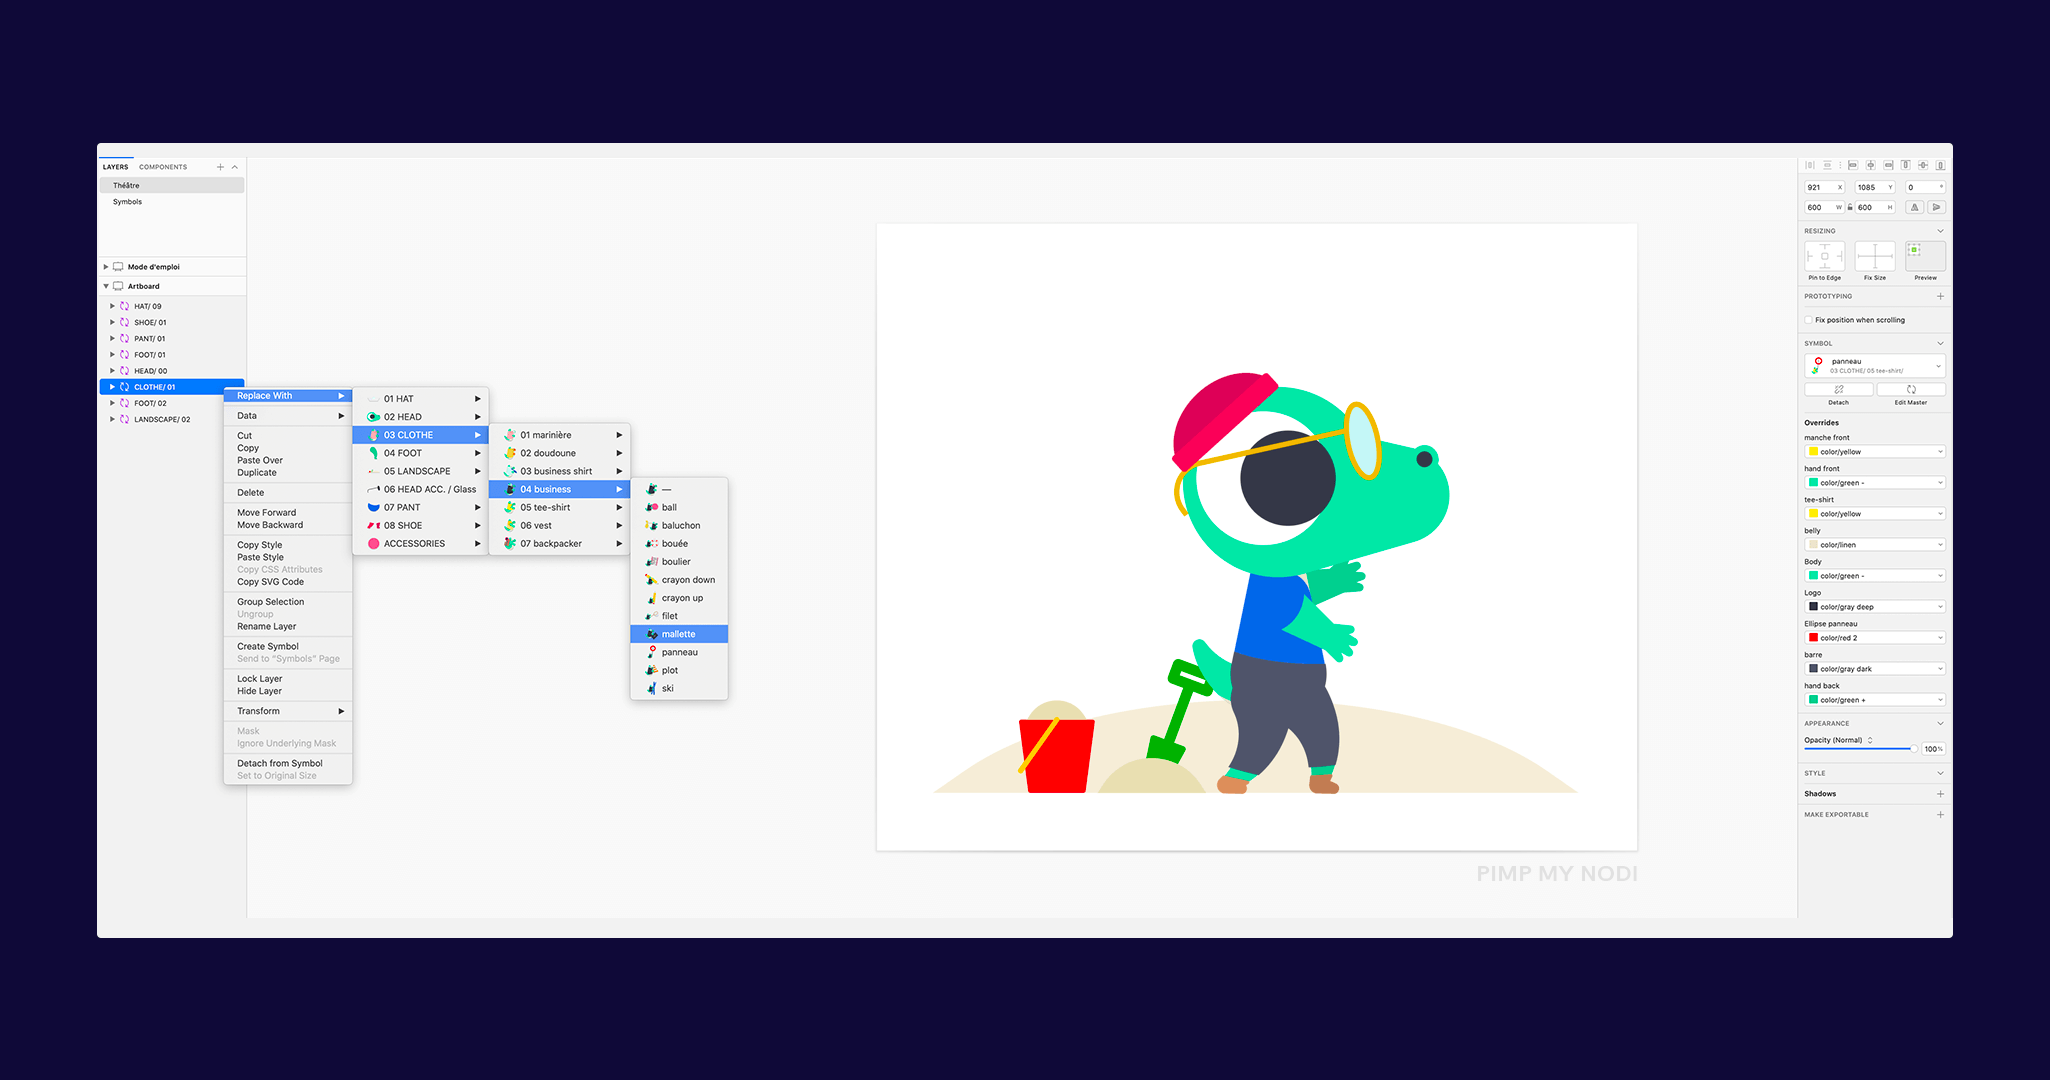Click the flip vertical icon

[1937, 207]
